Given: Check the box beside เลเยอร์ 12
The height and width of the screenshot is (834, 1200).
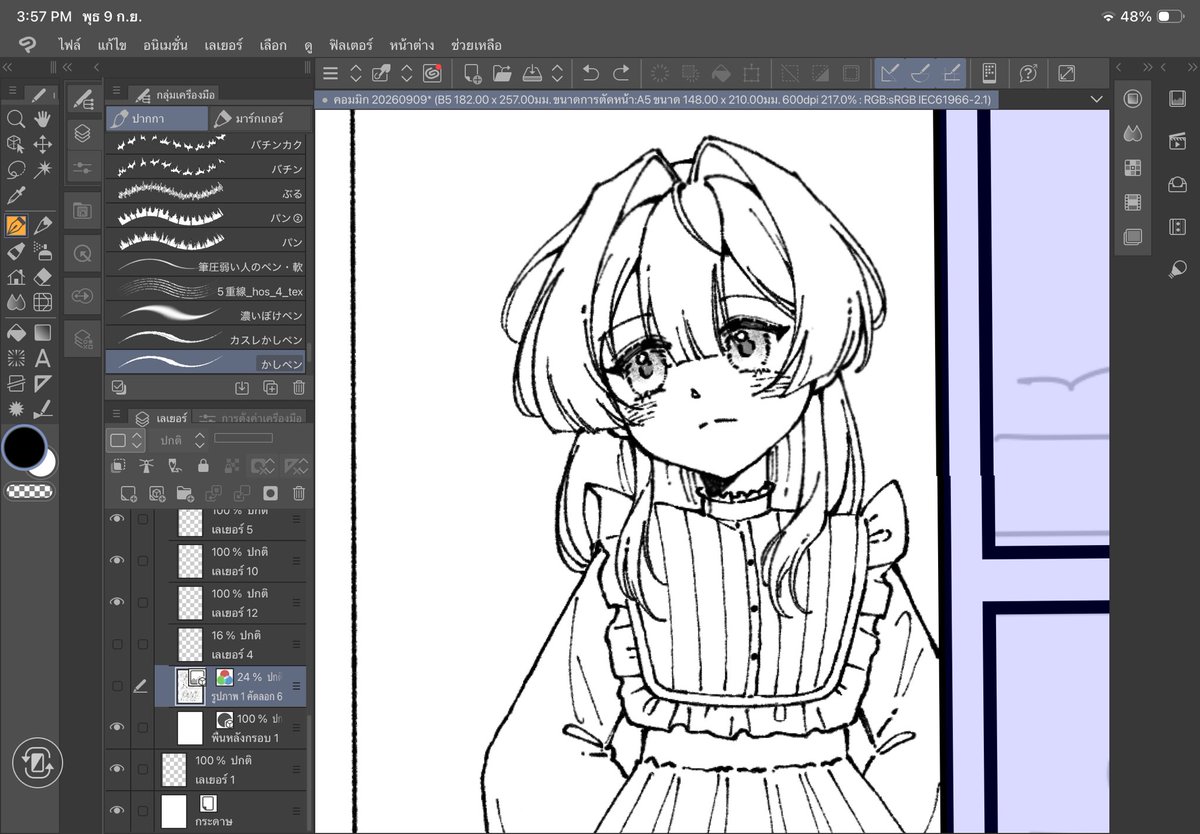Looking at the screenshot, I should click(x=142, y=602).
